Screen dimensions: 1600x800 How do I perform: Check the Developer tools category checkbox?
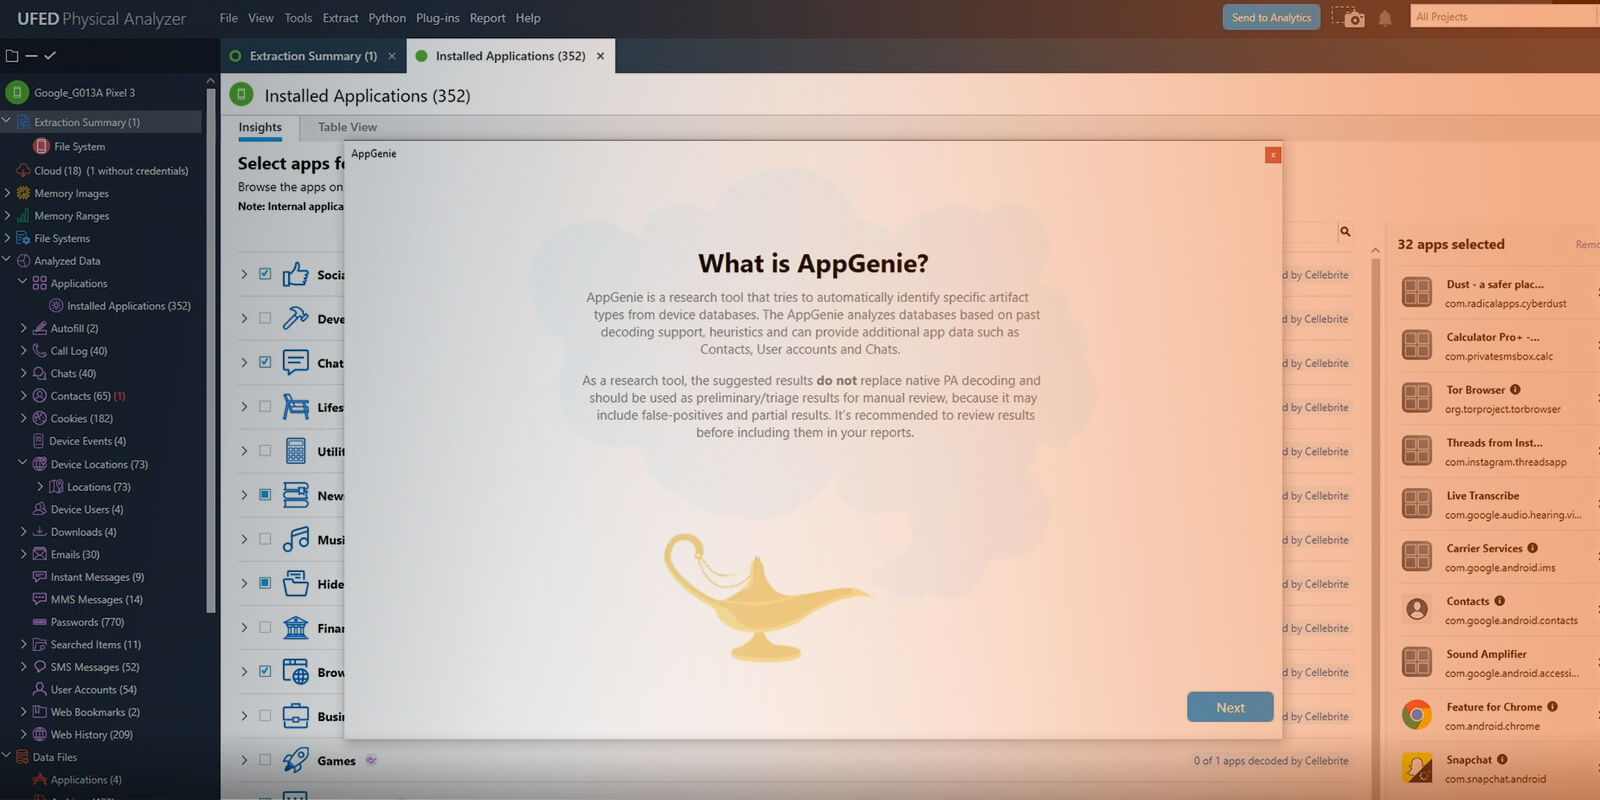[265, 318]
